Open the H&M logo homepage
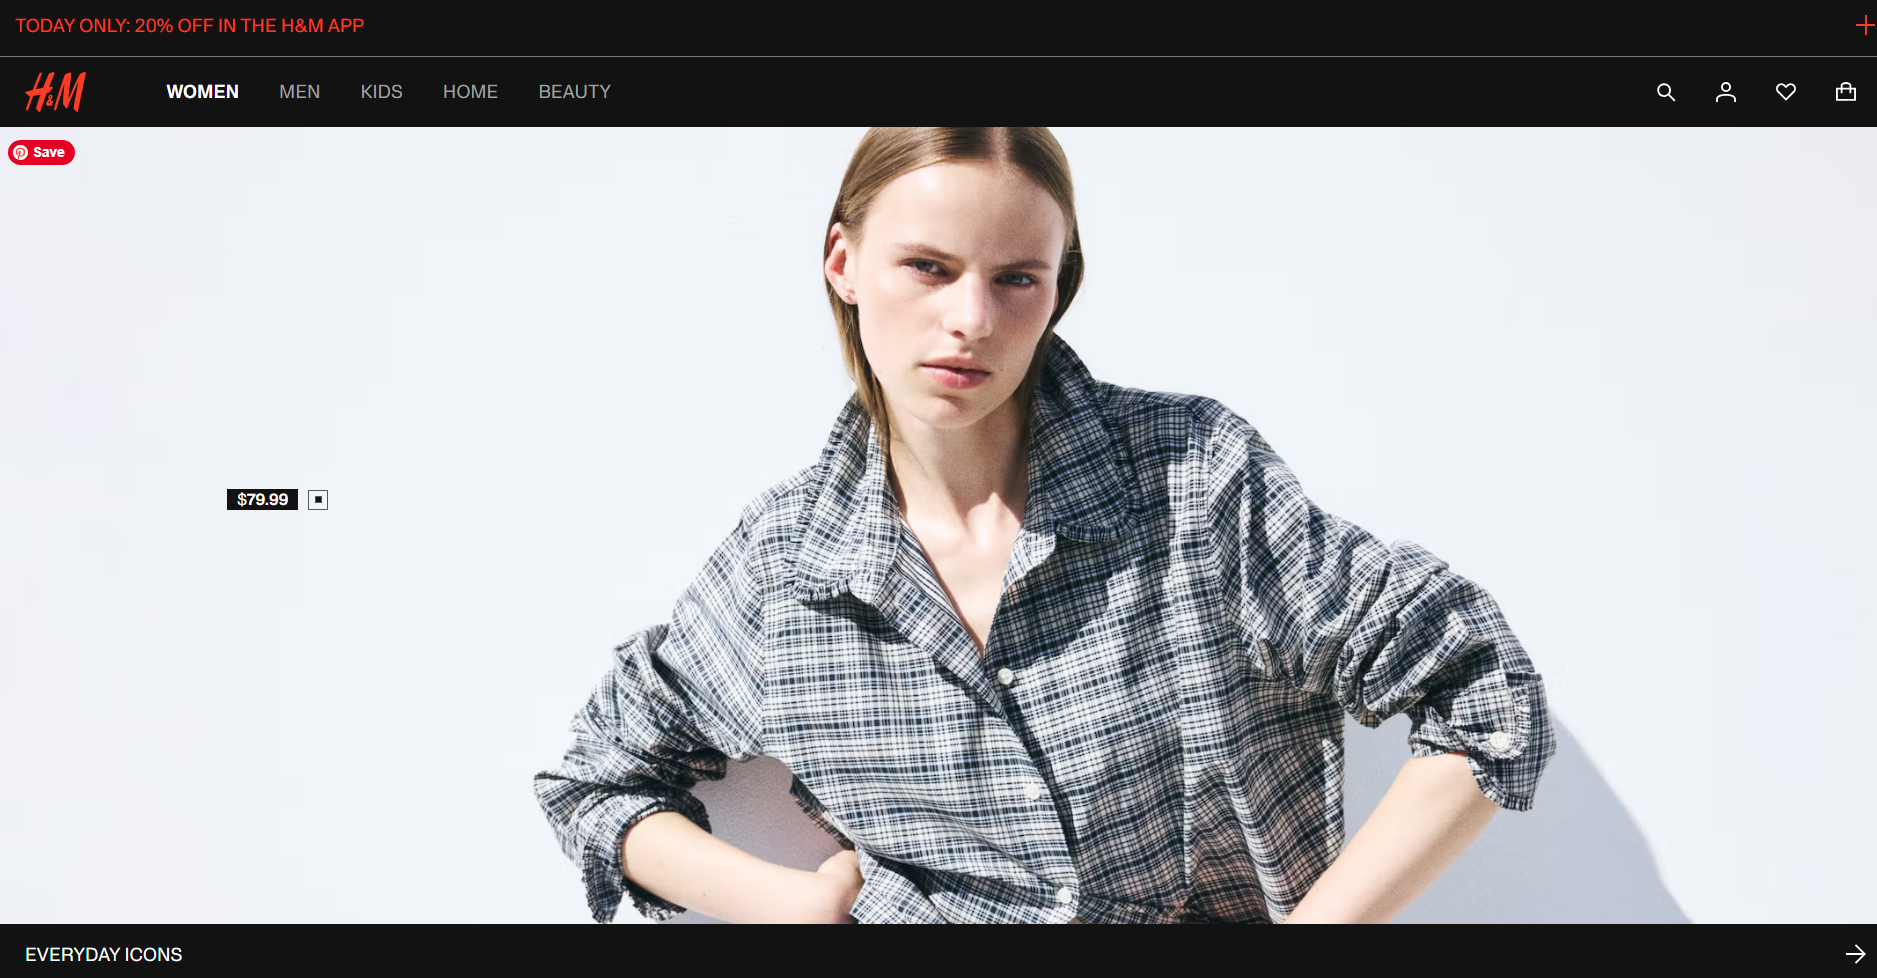The width and height of the screenshot is (1877, 978). click(x=55, y=92)
